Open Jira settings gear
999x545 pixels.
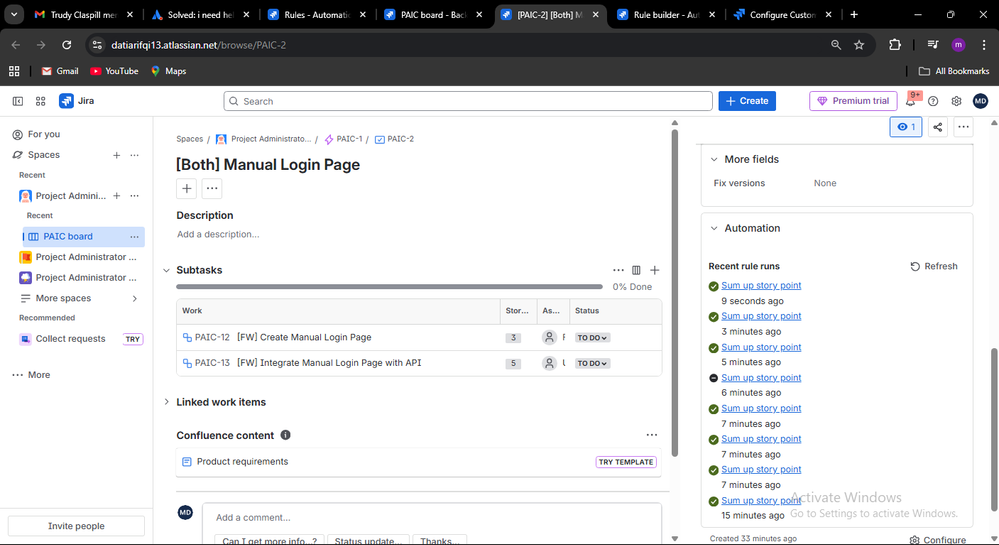[x=956, y=101]
